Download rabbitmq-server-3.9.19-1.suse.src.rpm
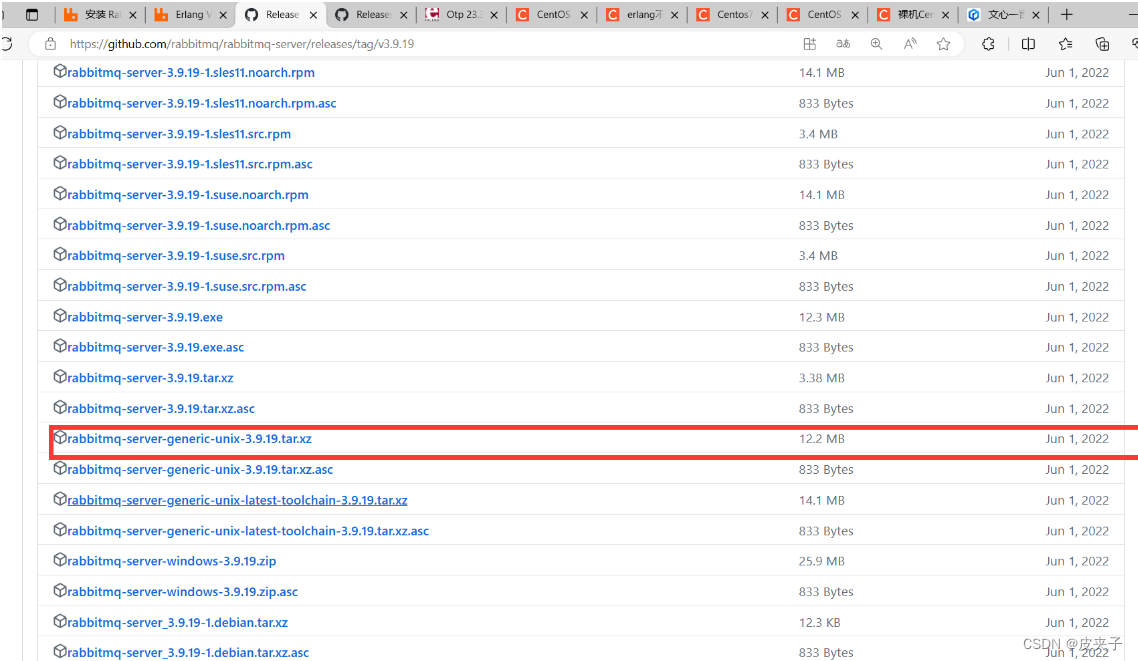 176,255
